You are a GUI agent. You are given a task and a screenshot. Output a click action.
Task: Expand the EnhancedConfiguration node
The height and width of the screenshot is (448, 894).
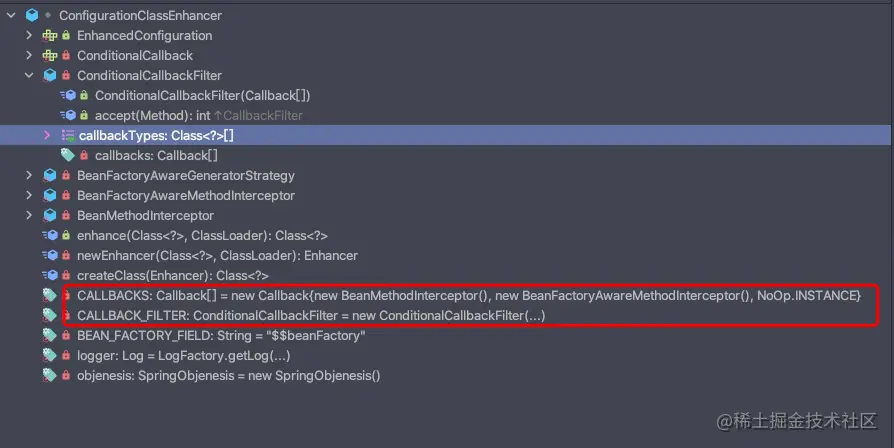click(x=29, y=35)
